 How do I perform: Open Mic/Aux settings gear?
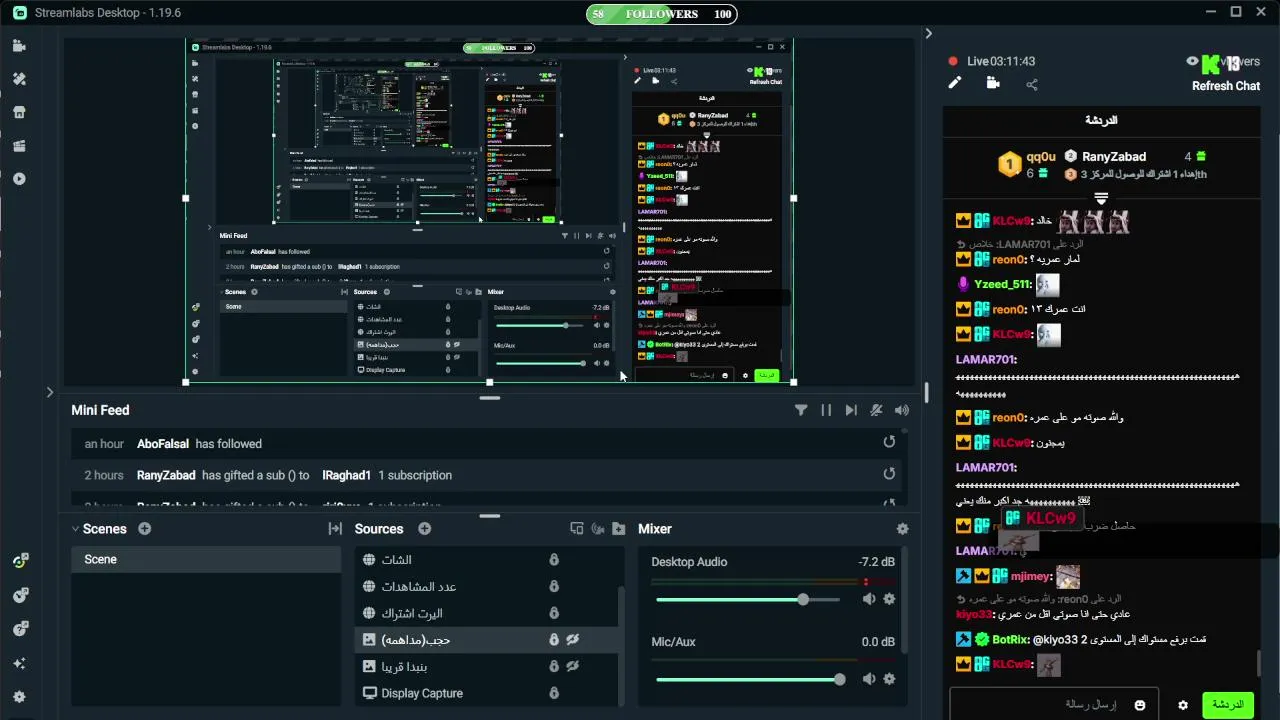[x=889, y=679]
